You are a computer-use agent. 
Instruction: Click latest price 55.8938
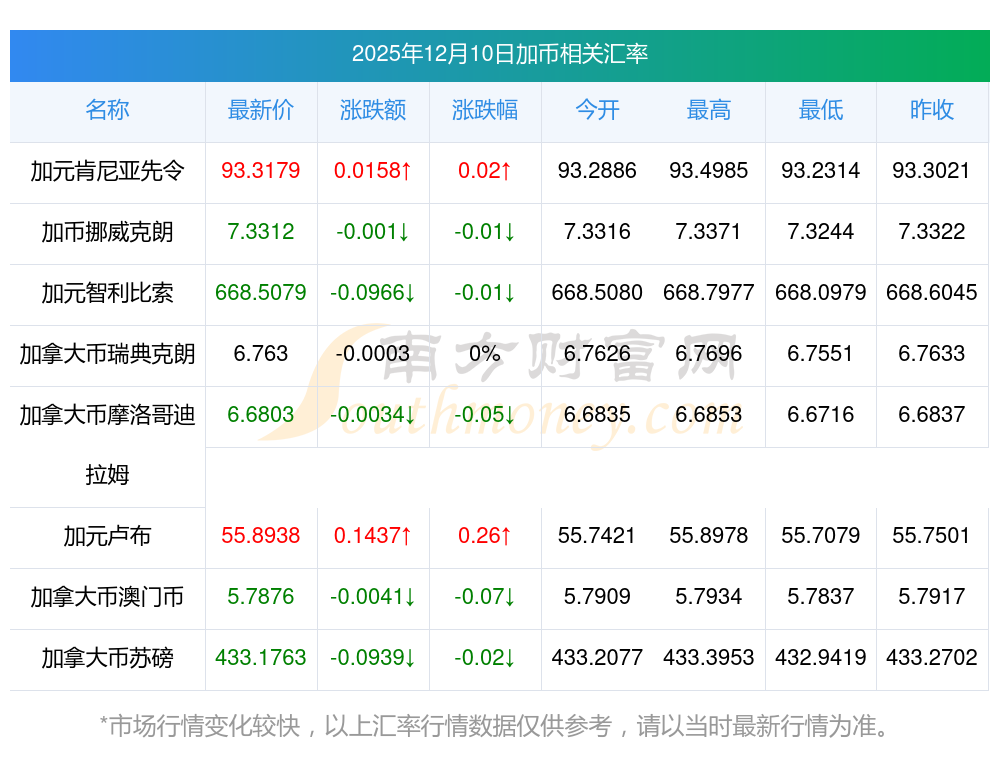(261, 536)
